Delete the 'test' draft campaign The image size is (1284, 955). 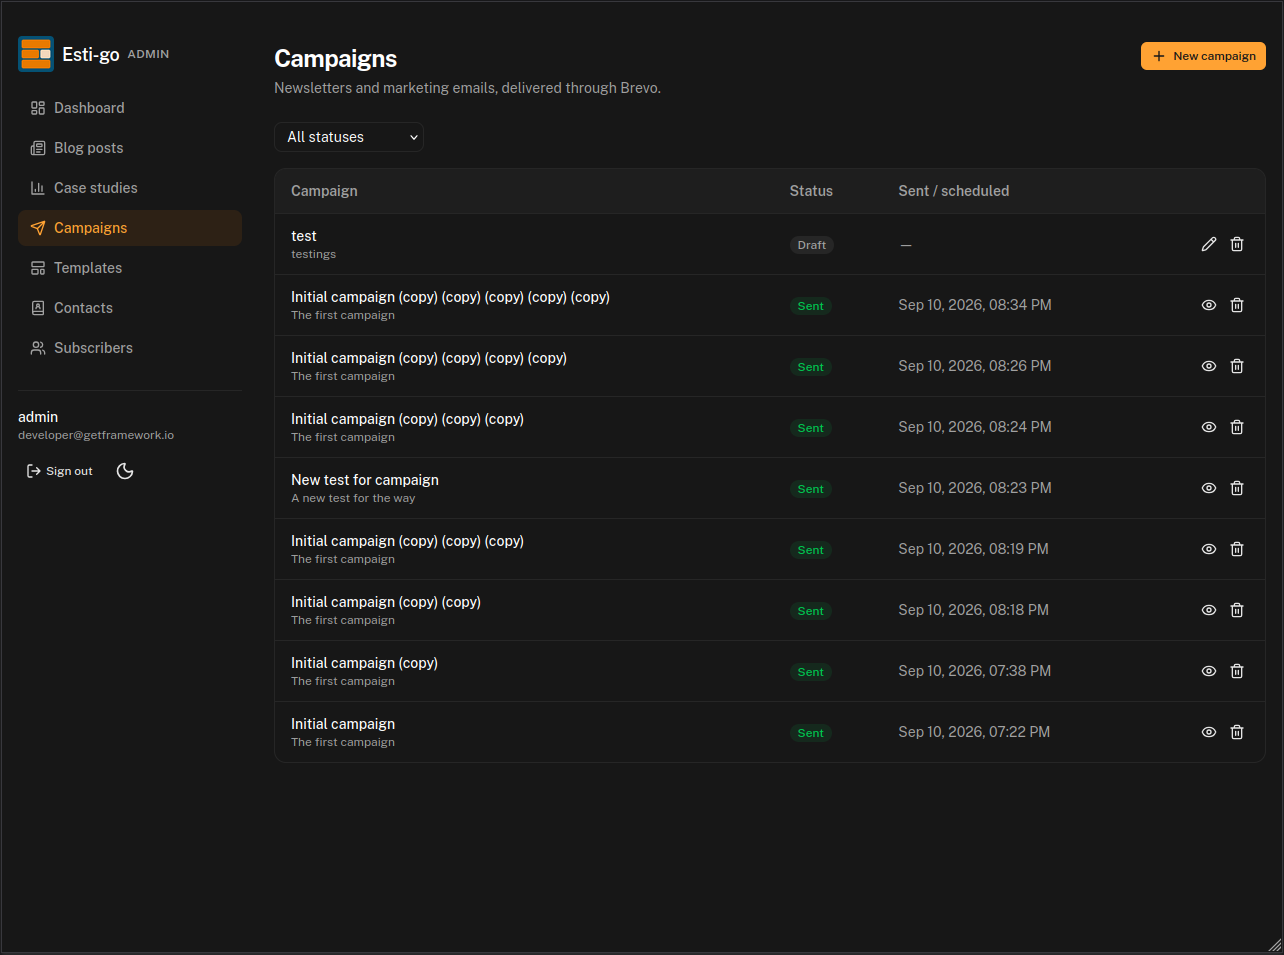1237,244
